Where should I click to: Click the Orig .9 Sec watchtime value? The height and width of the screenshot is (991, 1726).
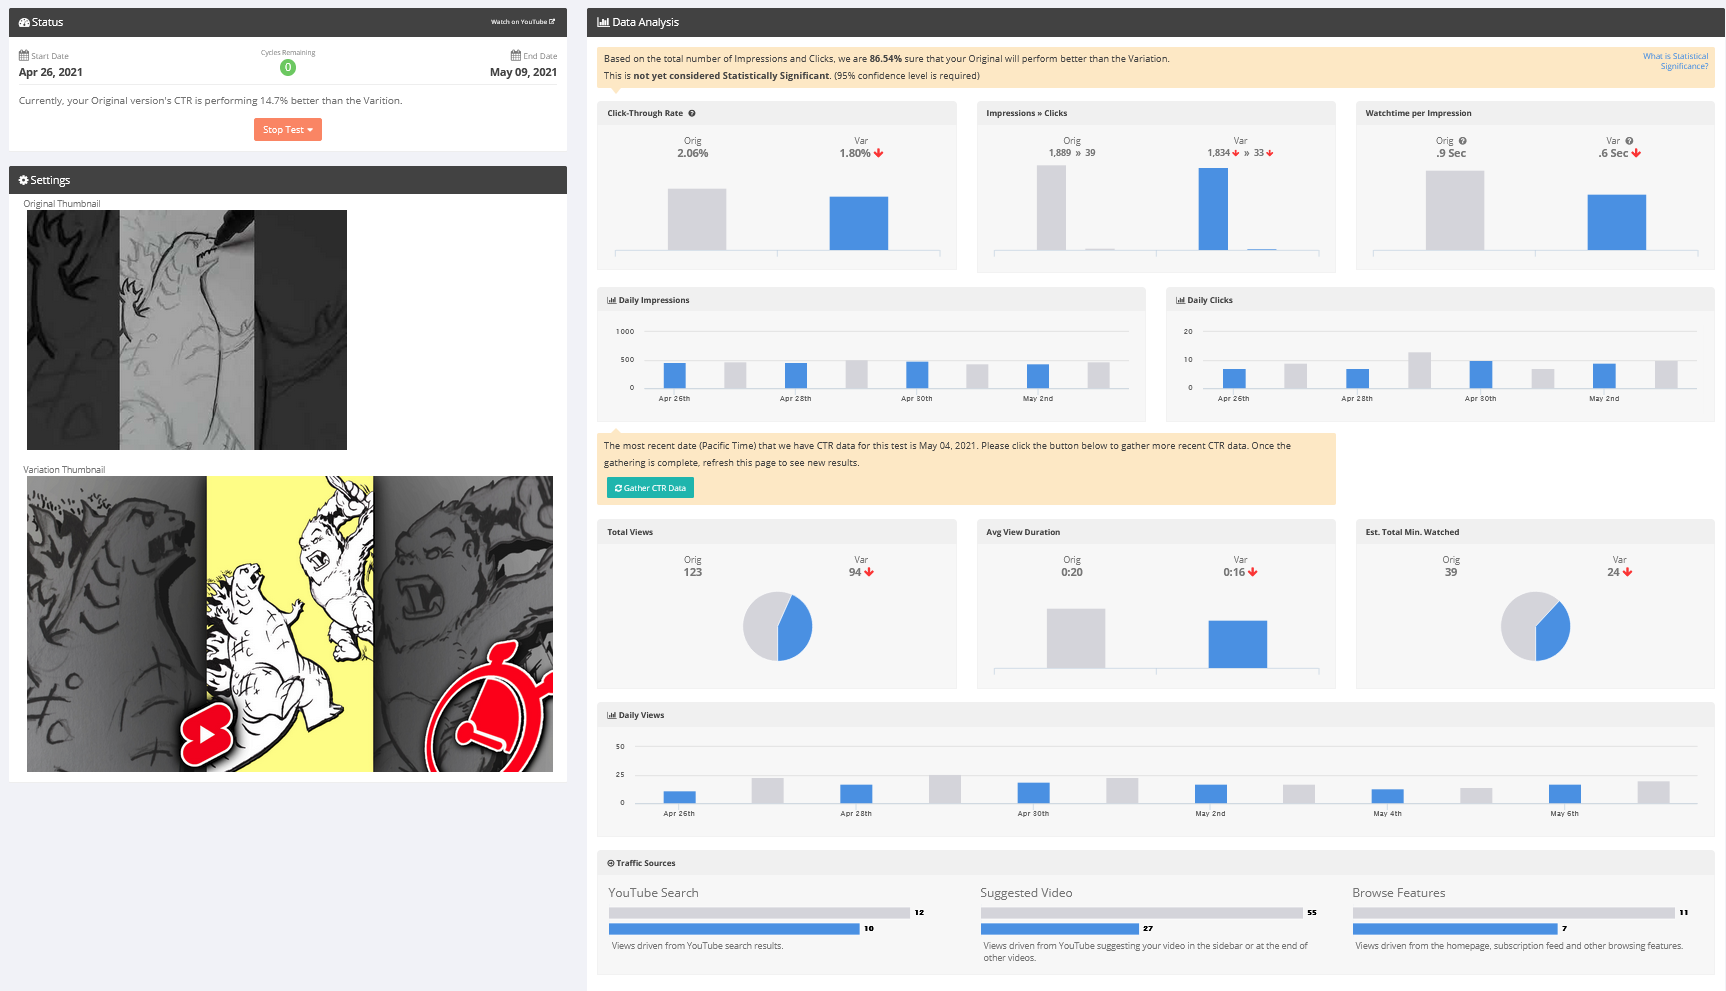(1451, 153)
